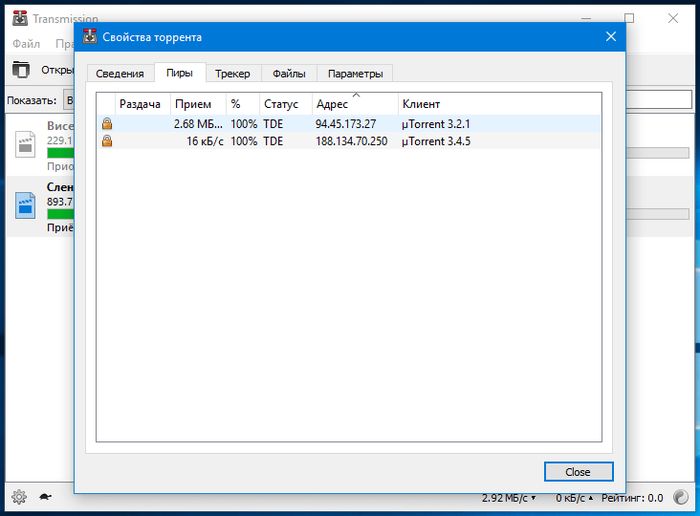Click the first torrent's video file icon

tap(25, 144)
